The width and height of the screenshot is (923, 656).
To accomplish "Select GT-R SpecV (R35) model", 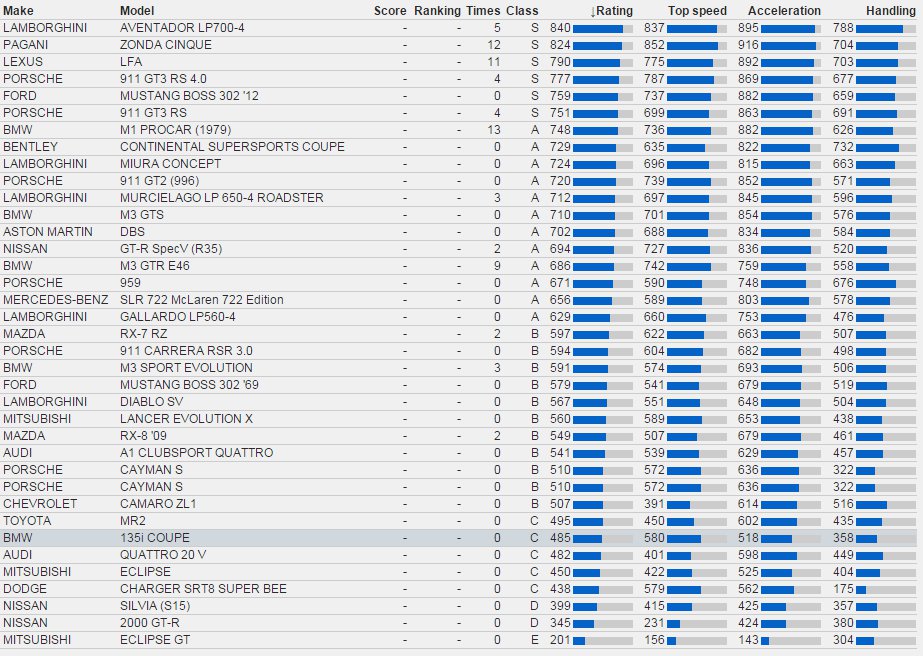I will (171, 249).
